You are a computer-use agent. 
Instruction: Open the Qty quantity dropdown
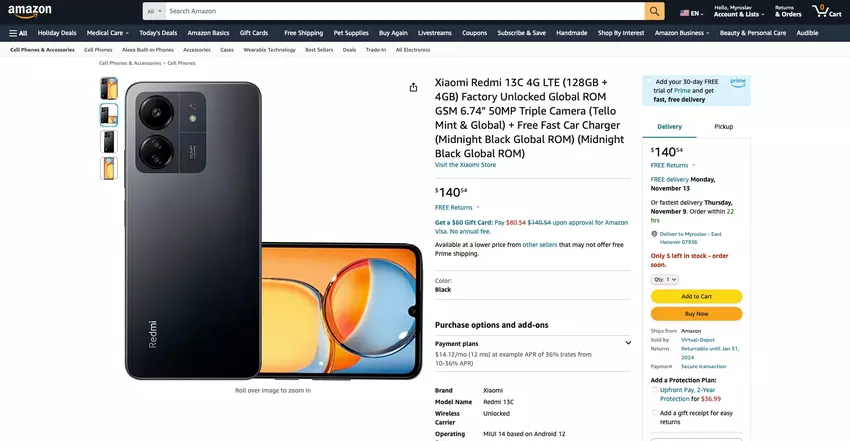pyautogui.click(x=665, y=280)
